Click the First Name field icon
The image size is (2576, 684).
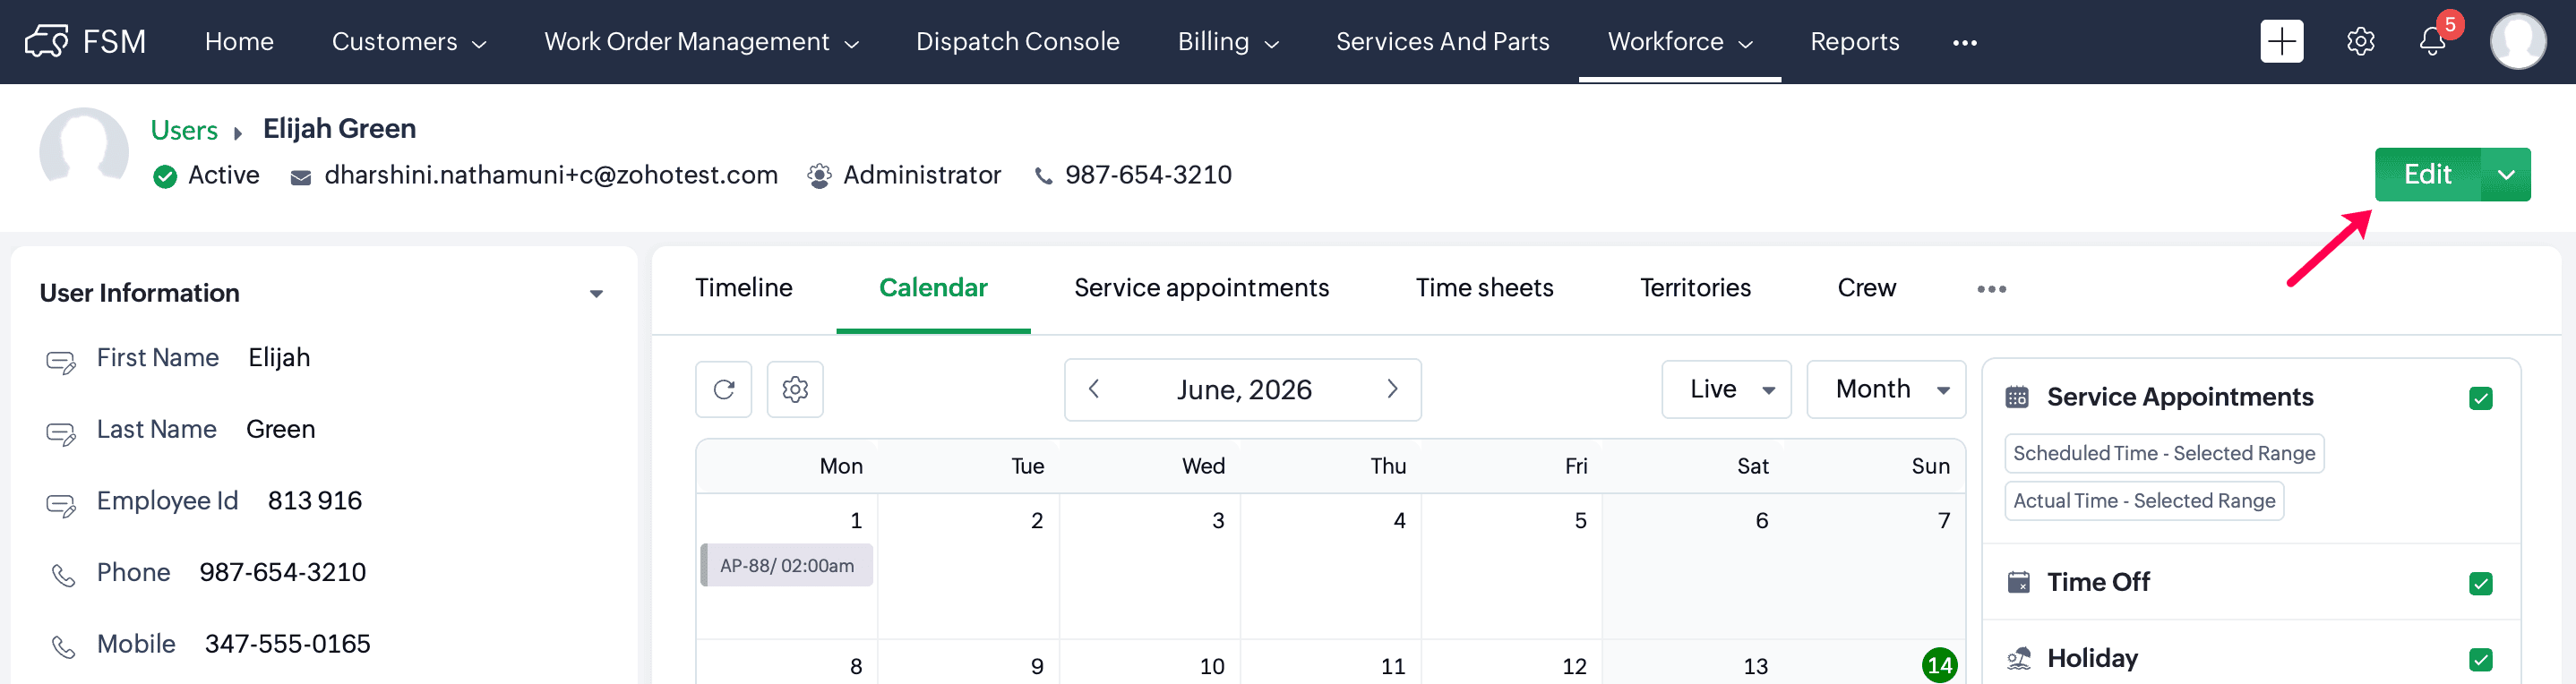tap(61, 361)
